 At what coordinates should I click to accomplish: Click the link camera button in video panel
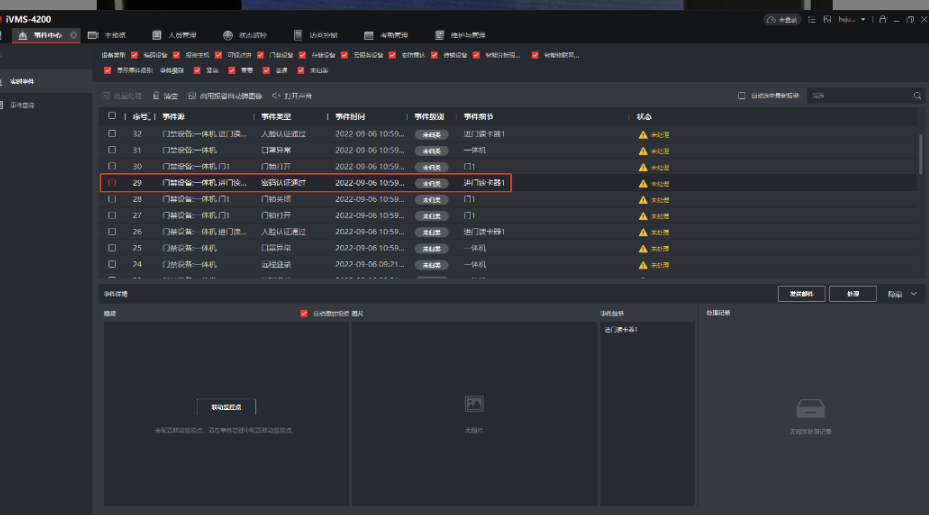[x=225, y=407]
